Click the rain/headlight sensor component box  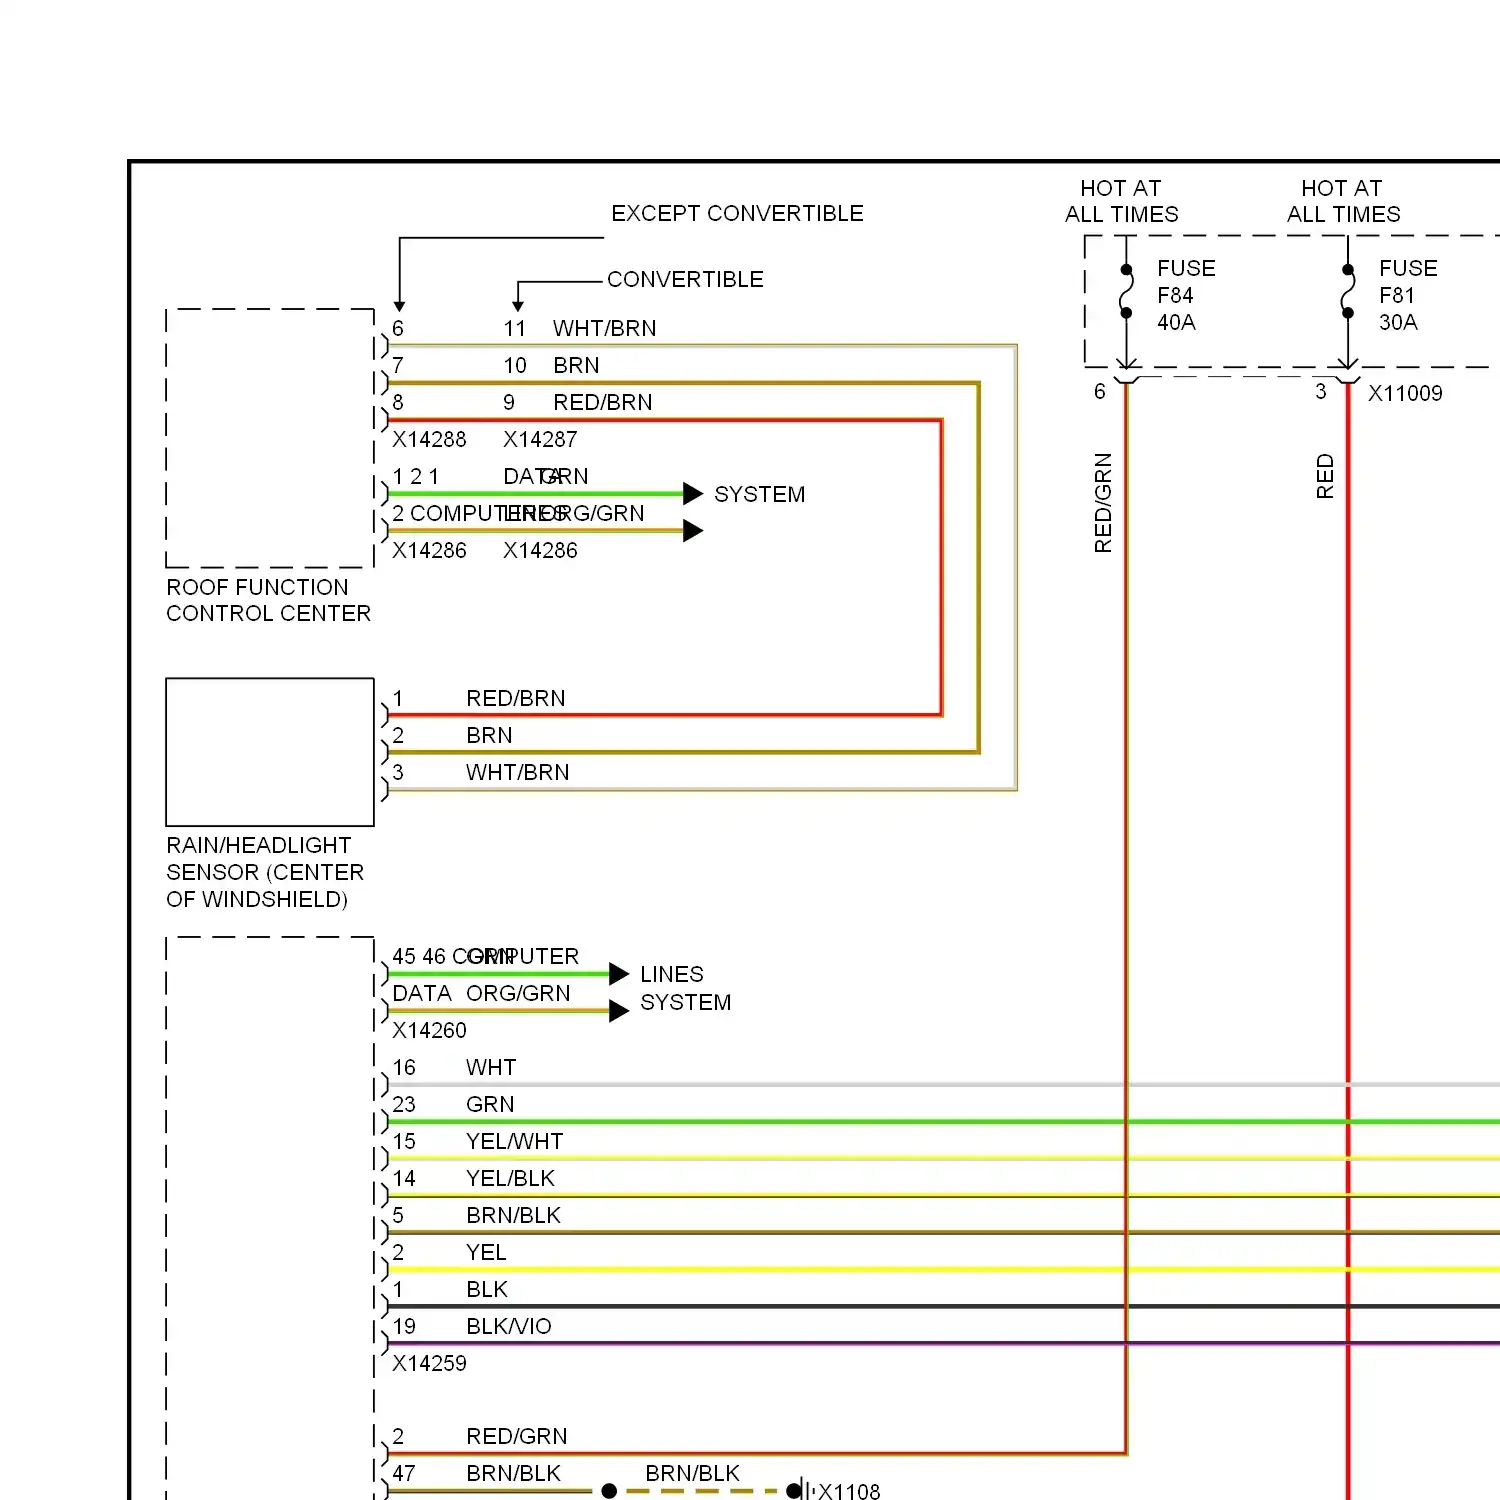(x=270, y=752)
